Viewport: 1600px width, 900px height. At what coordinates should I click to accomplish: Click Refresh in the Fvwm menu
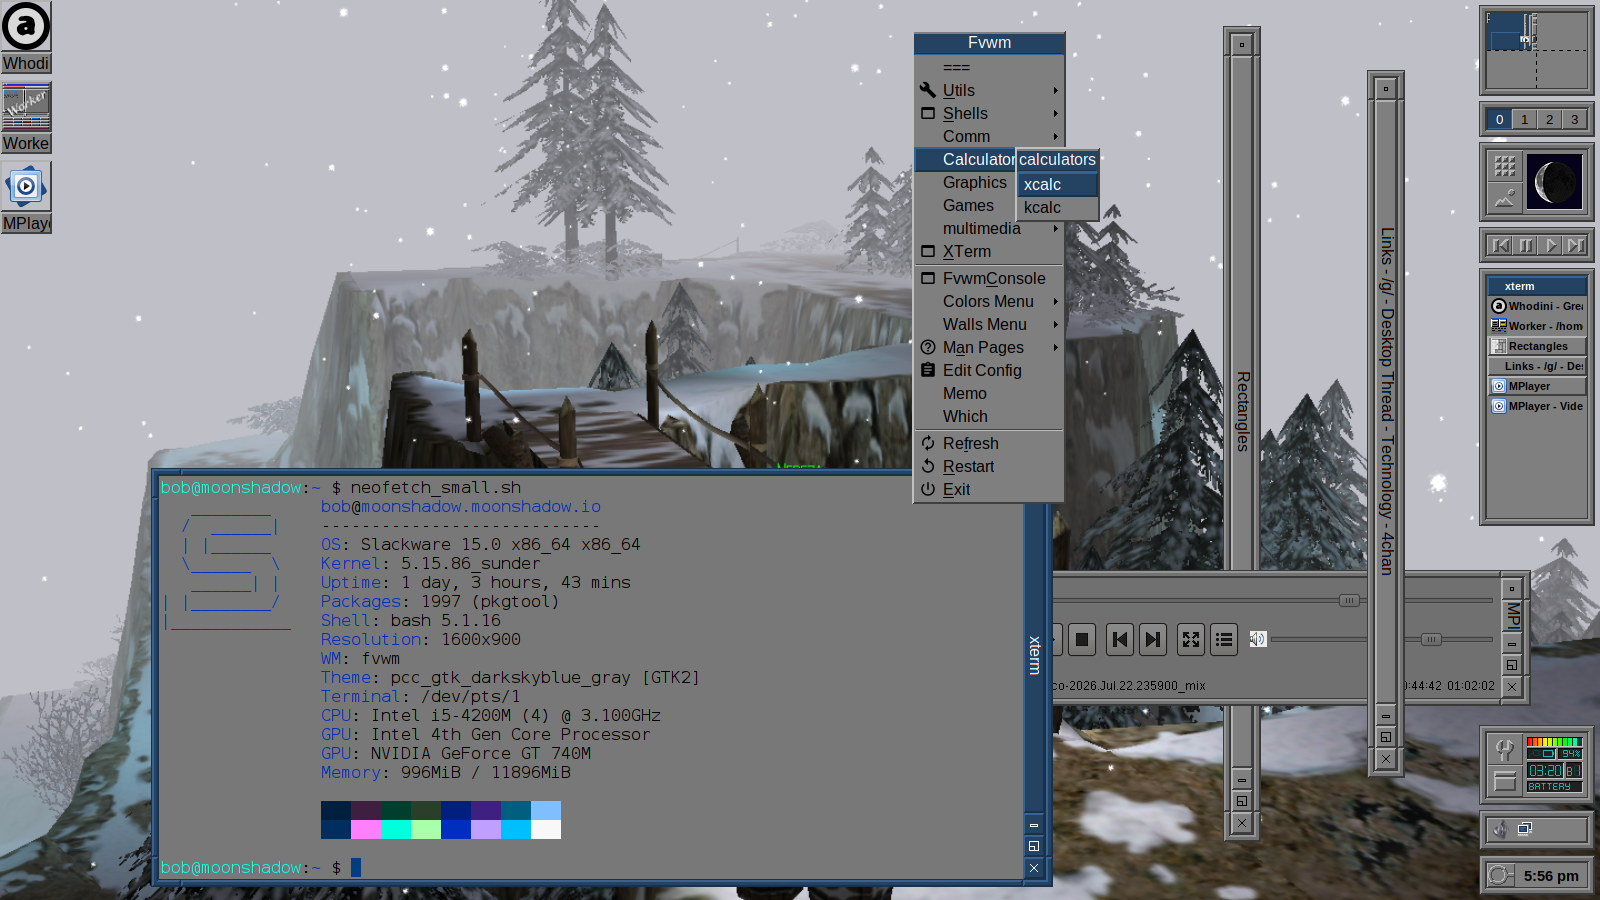(989, 444)
